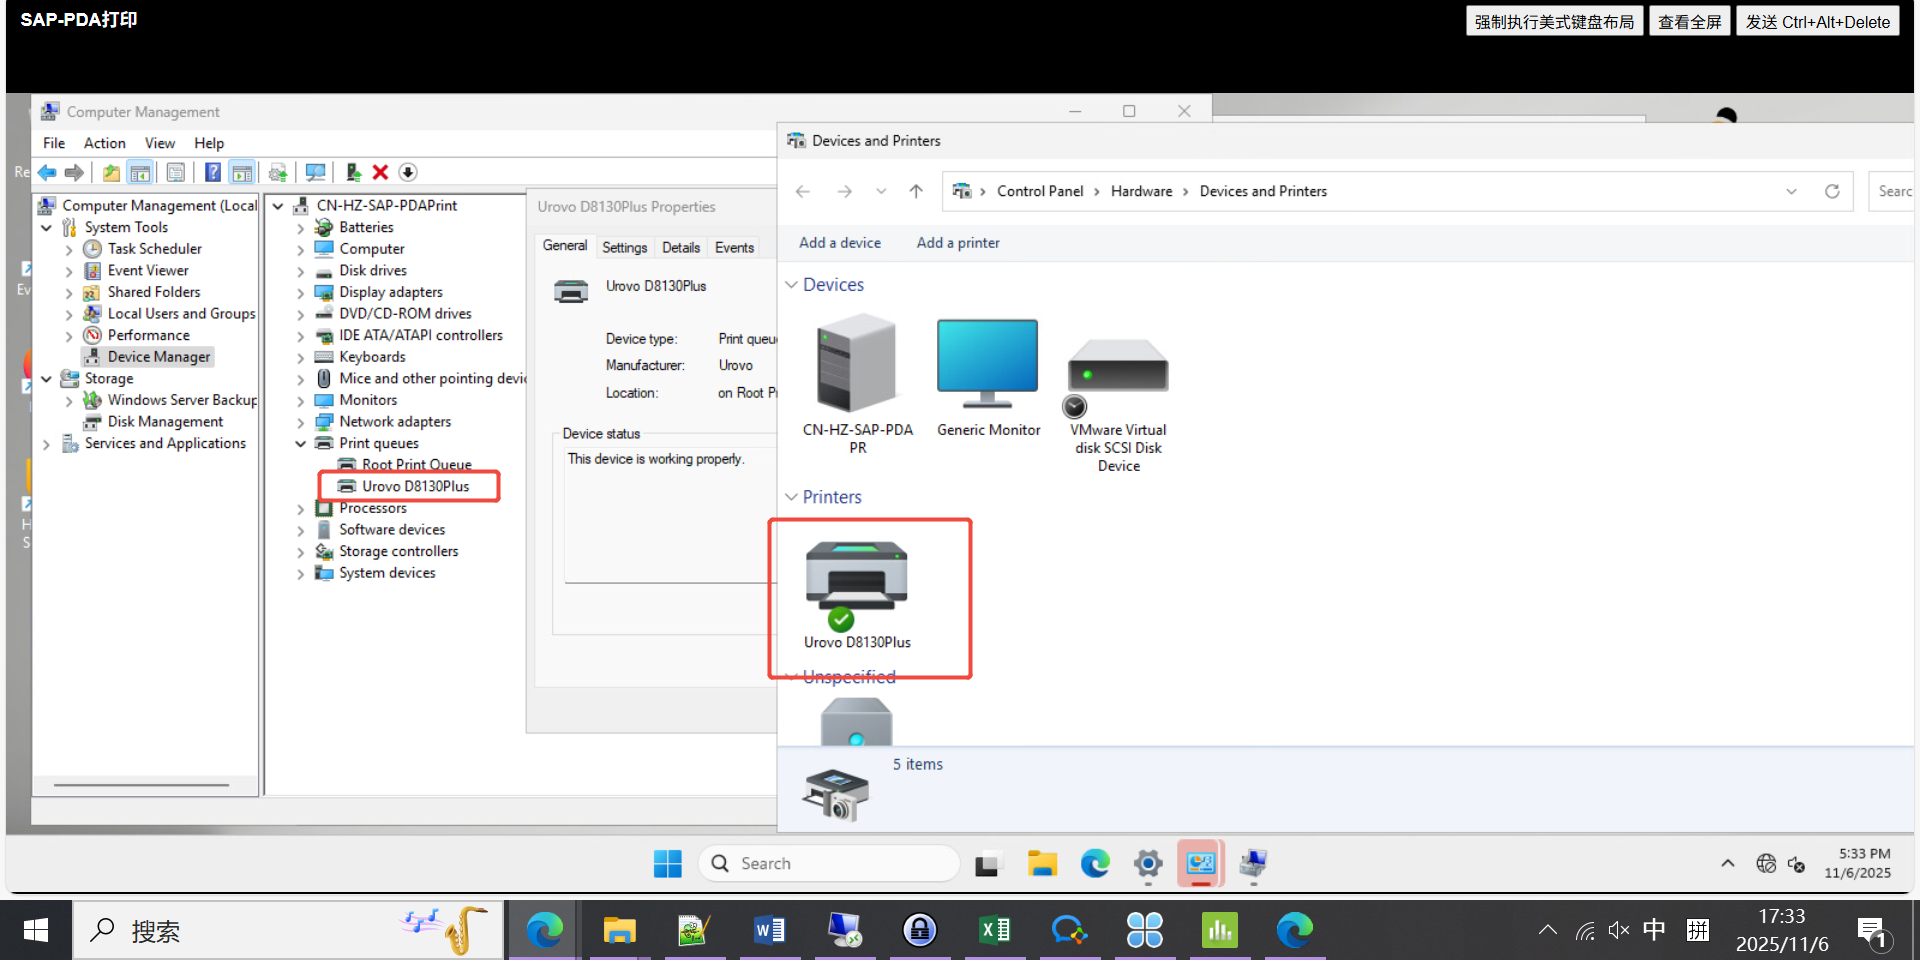The image size is (1920, 960).
Task: Click the remote taskbar Search box
Action: (x=830, y=863)
